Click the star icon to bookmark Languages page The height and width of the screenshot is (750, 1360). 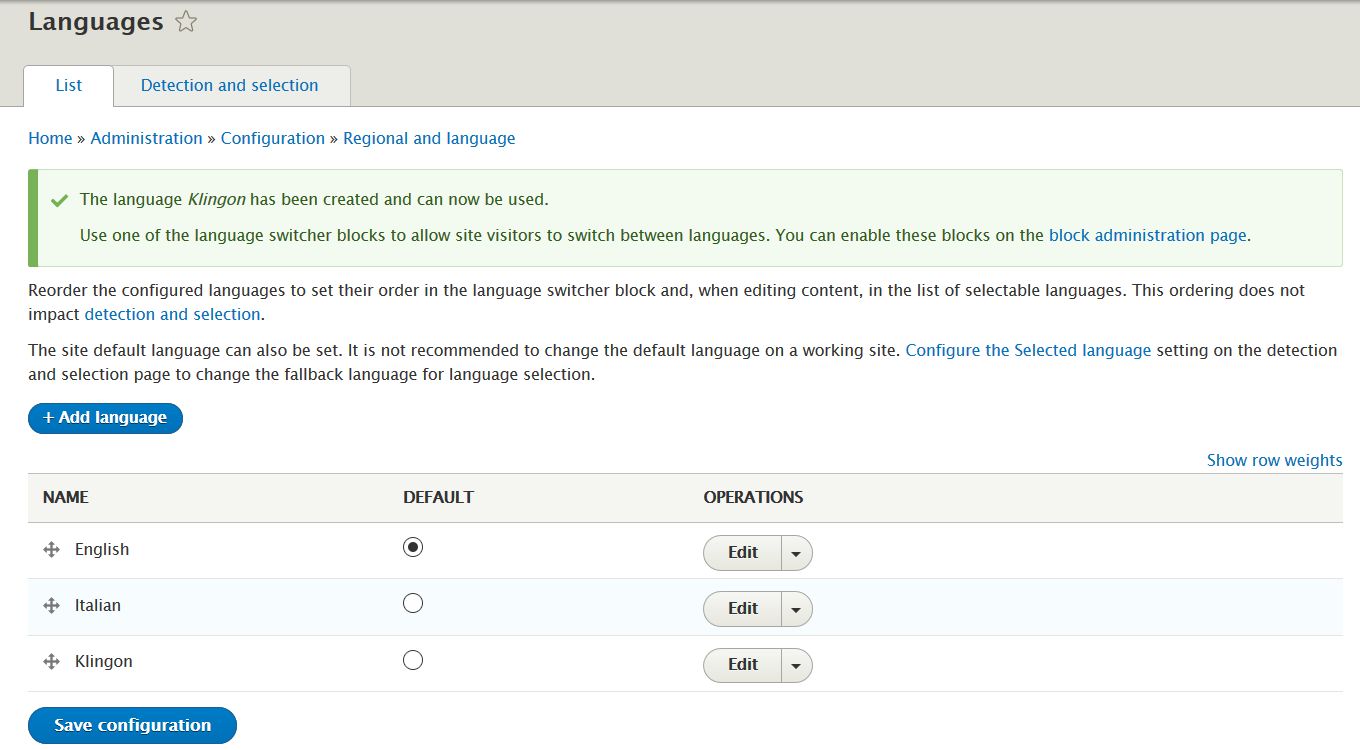pyautogui.click(x=186, y=20)
